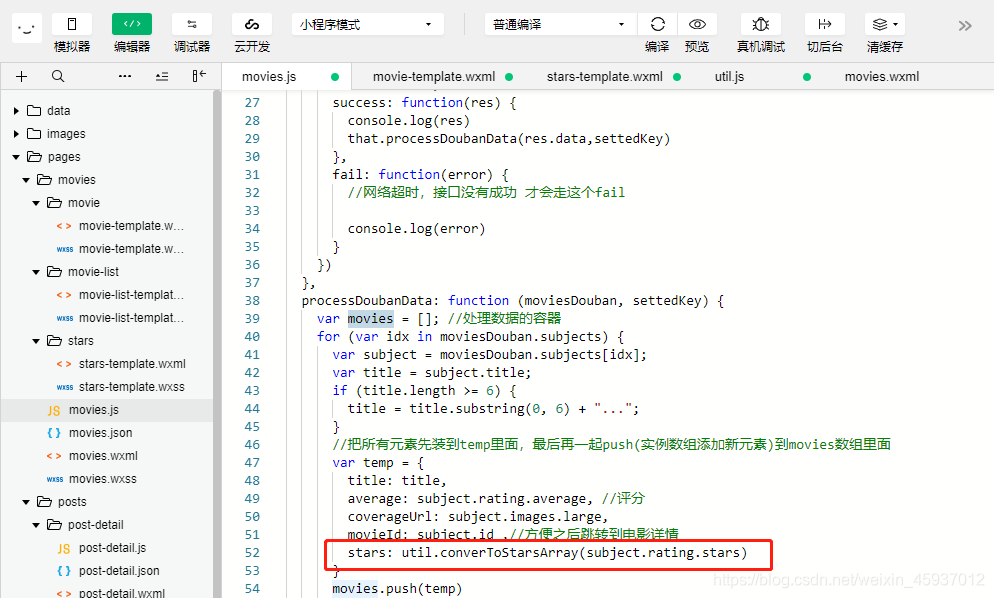Open the clear cache (清缓存) dropdown
This screenshot has width=994, height=598.
point(885,24)
